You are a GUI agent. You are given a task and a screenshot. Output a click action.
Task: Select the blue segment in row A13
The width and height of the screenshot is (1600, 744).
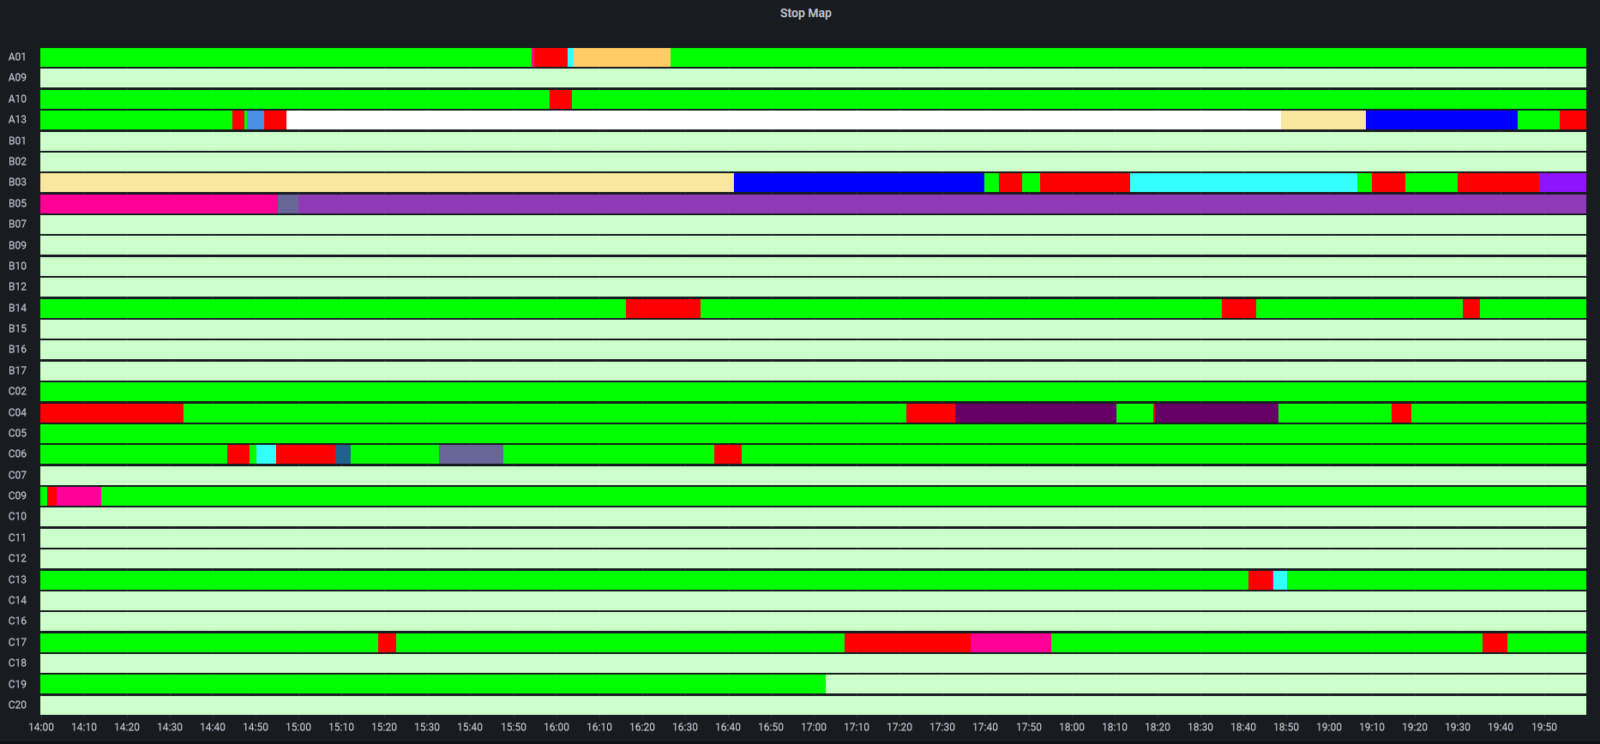[x=1441, y=120]
